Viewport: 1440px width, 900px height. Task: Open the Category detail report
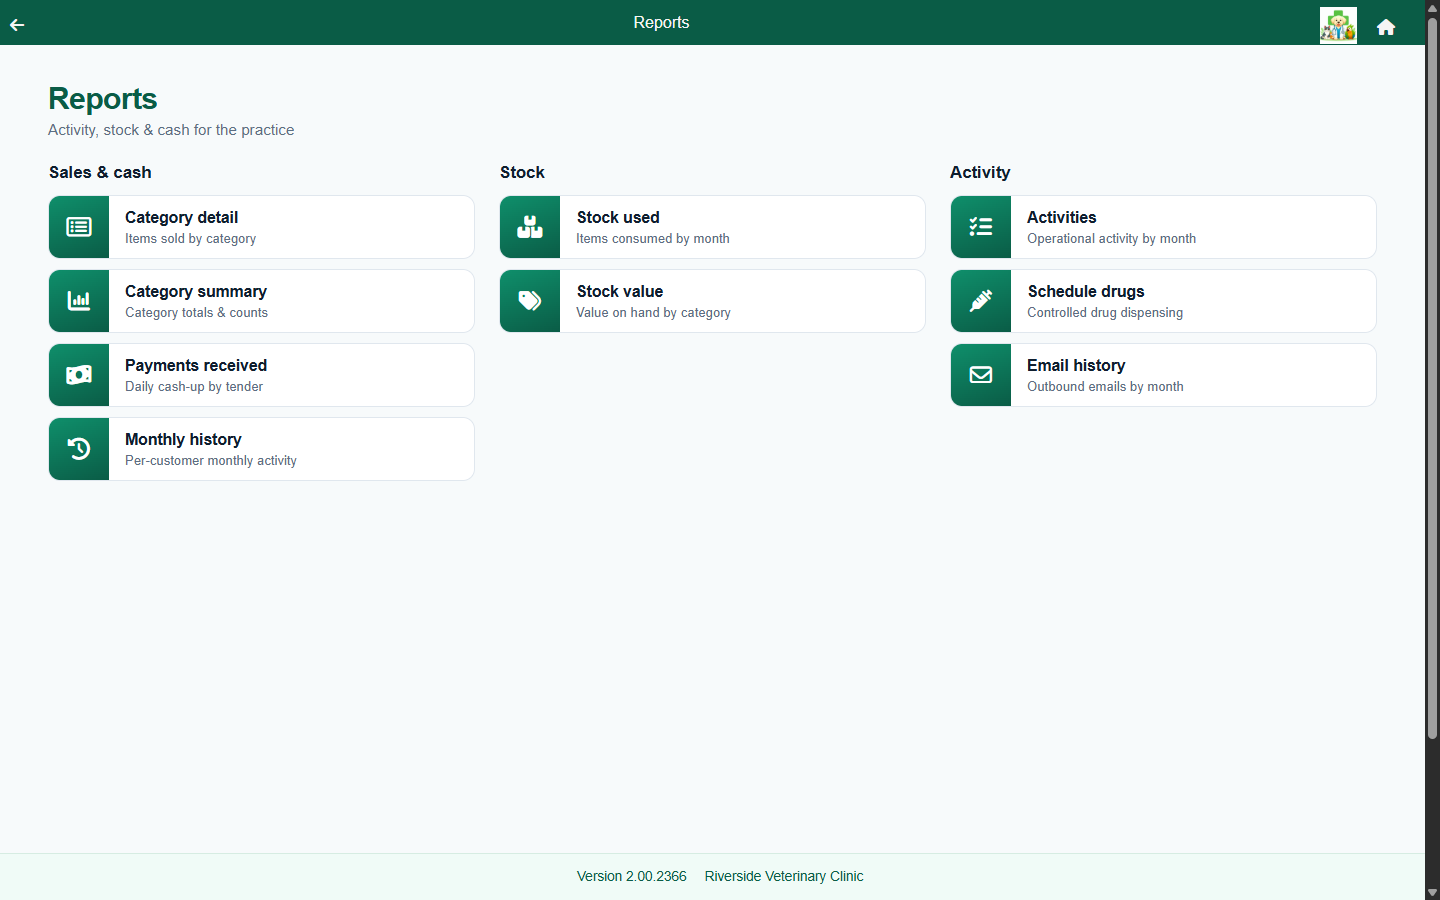tap(262, 227)
